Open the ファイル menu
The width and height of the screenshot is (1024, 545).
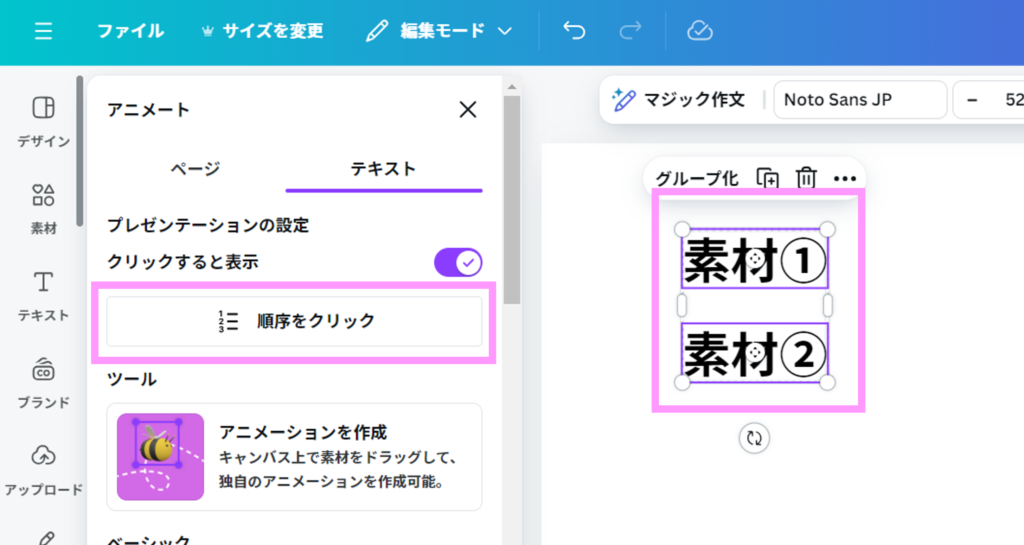coord(130,31)
